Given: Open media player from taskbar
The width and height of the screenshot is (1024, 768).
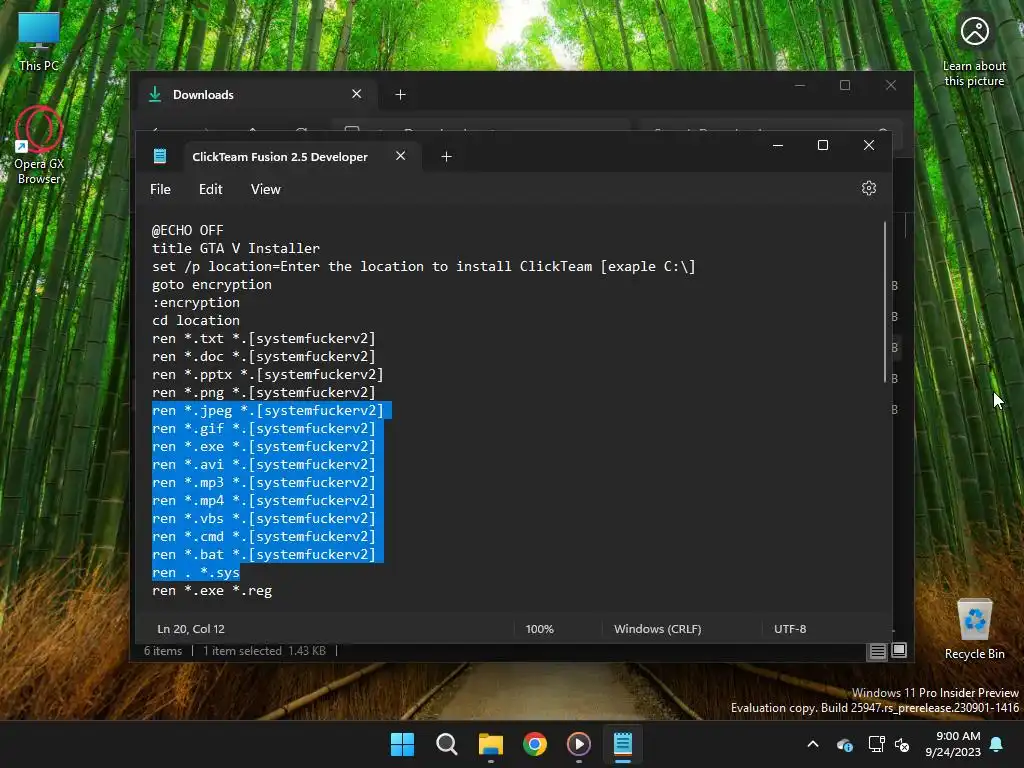Looking at the screenshot, I should (x=579, y=744).
